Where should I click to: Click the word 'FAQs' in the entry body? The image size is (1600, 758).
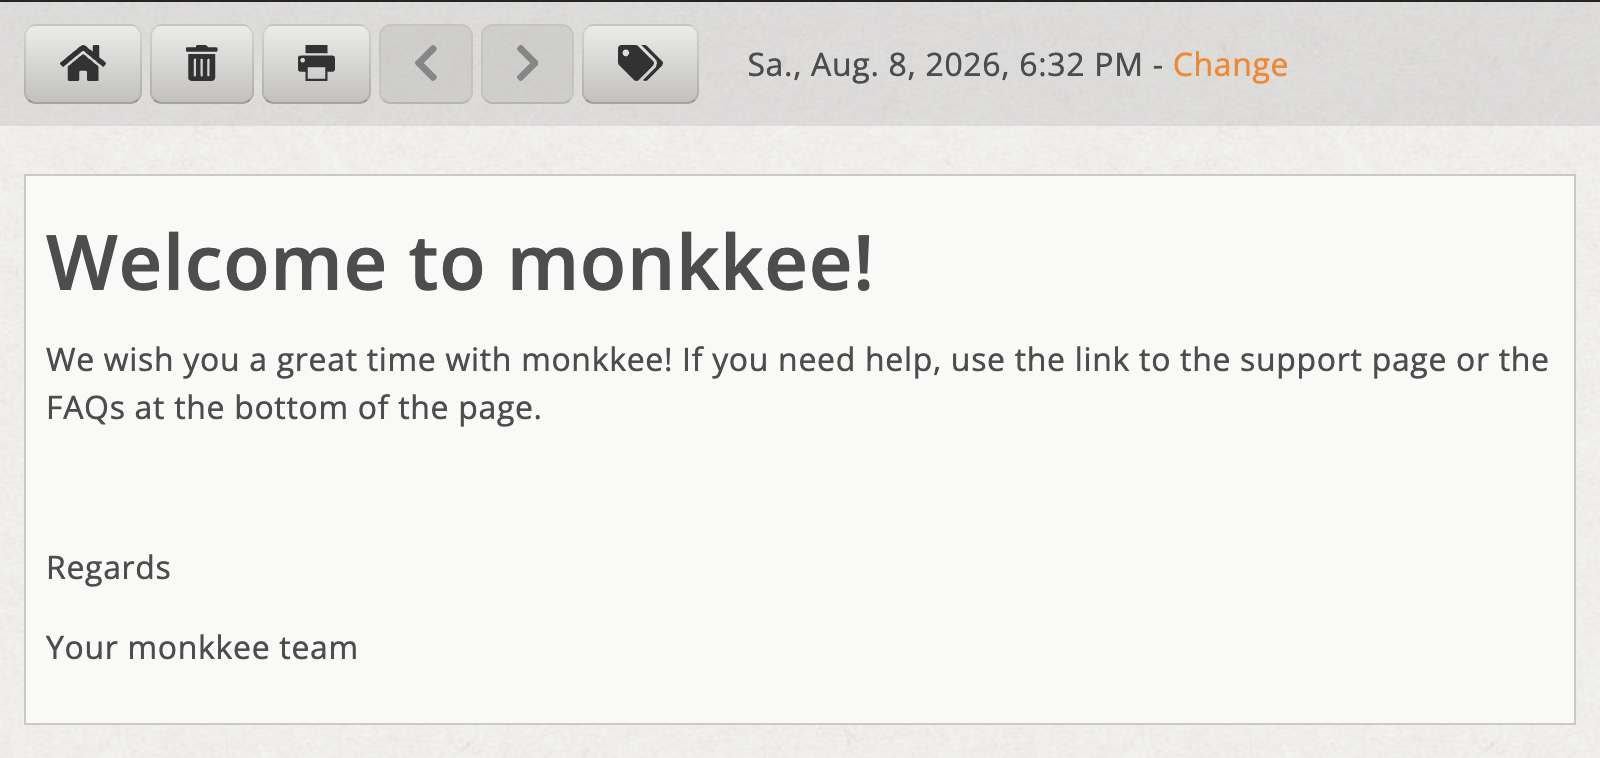pos(86,408)
